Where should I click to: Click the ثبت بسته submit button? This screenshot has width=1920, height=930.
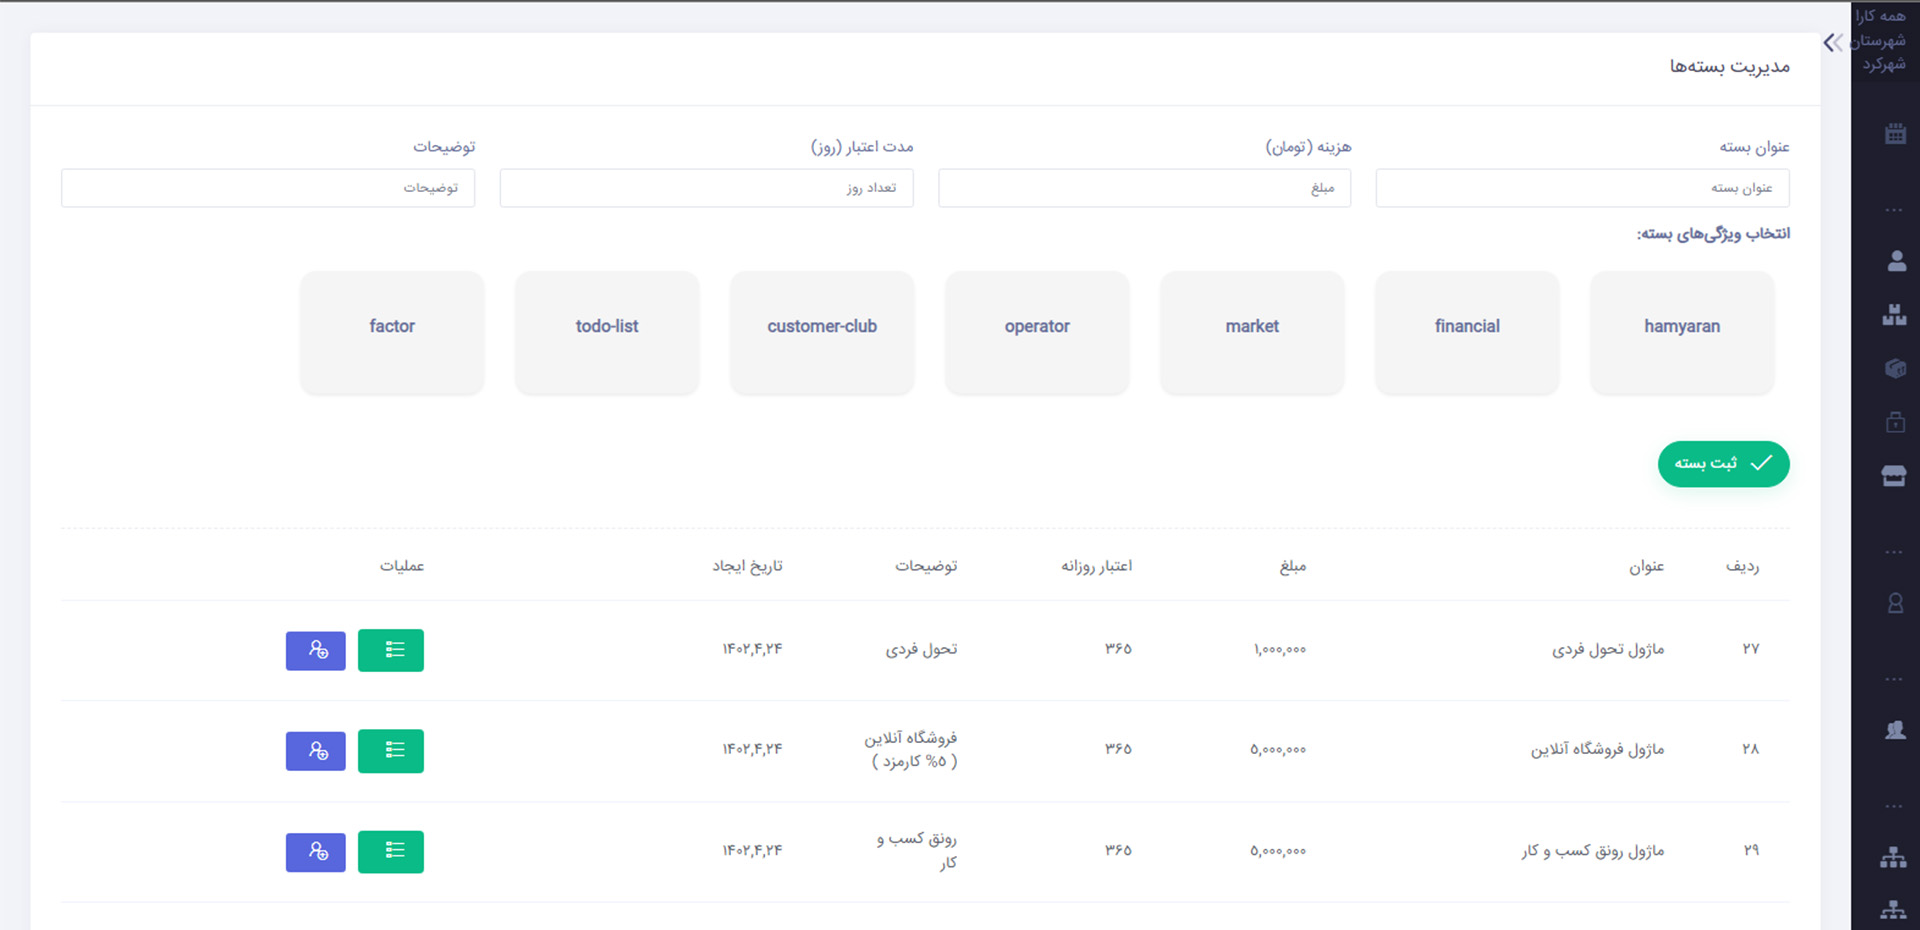(1723, 464)
